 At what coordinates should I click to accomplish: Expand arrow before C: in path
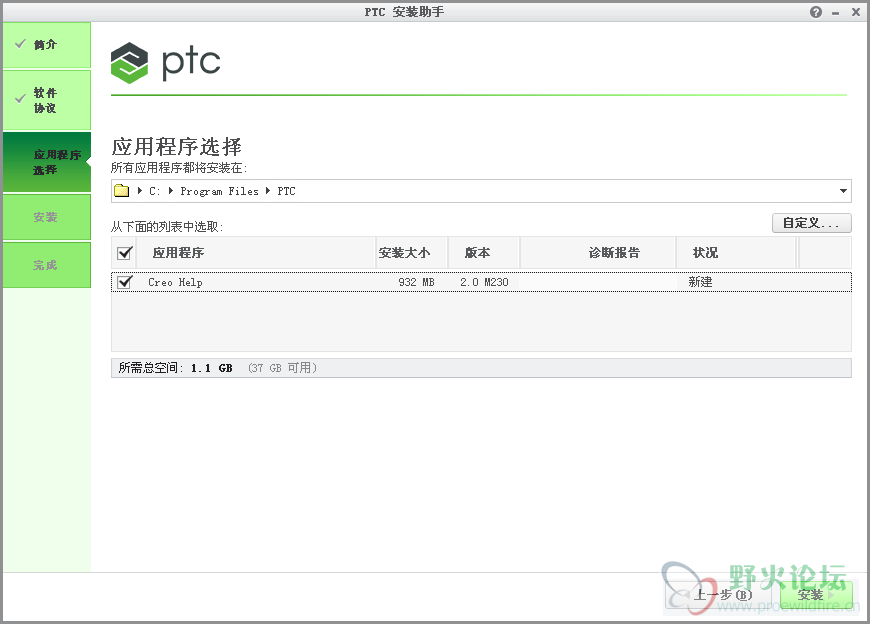click(x=140, y=190)
